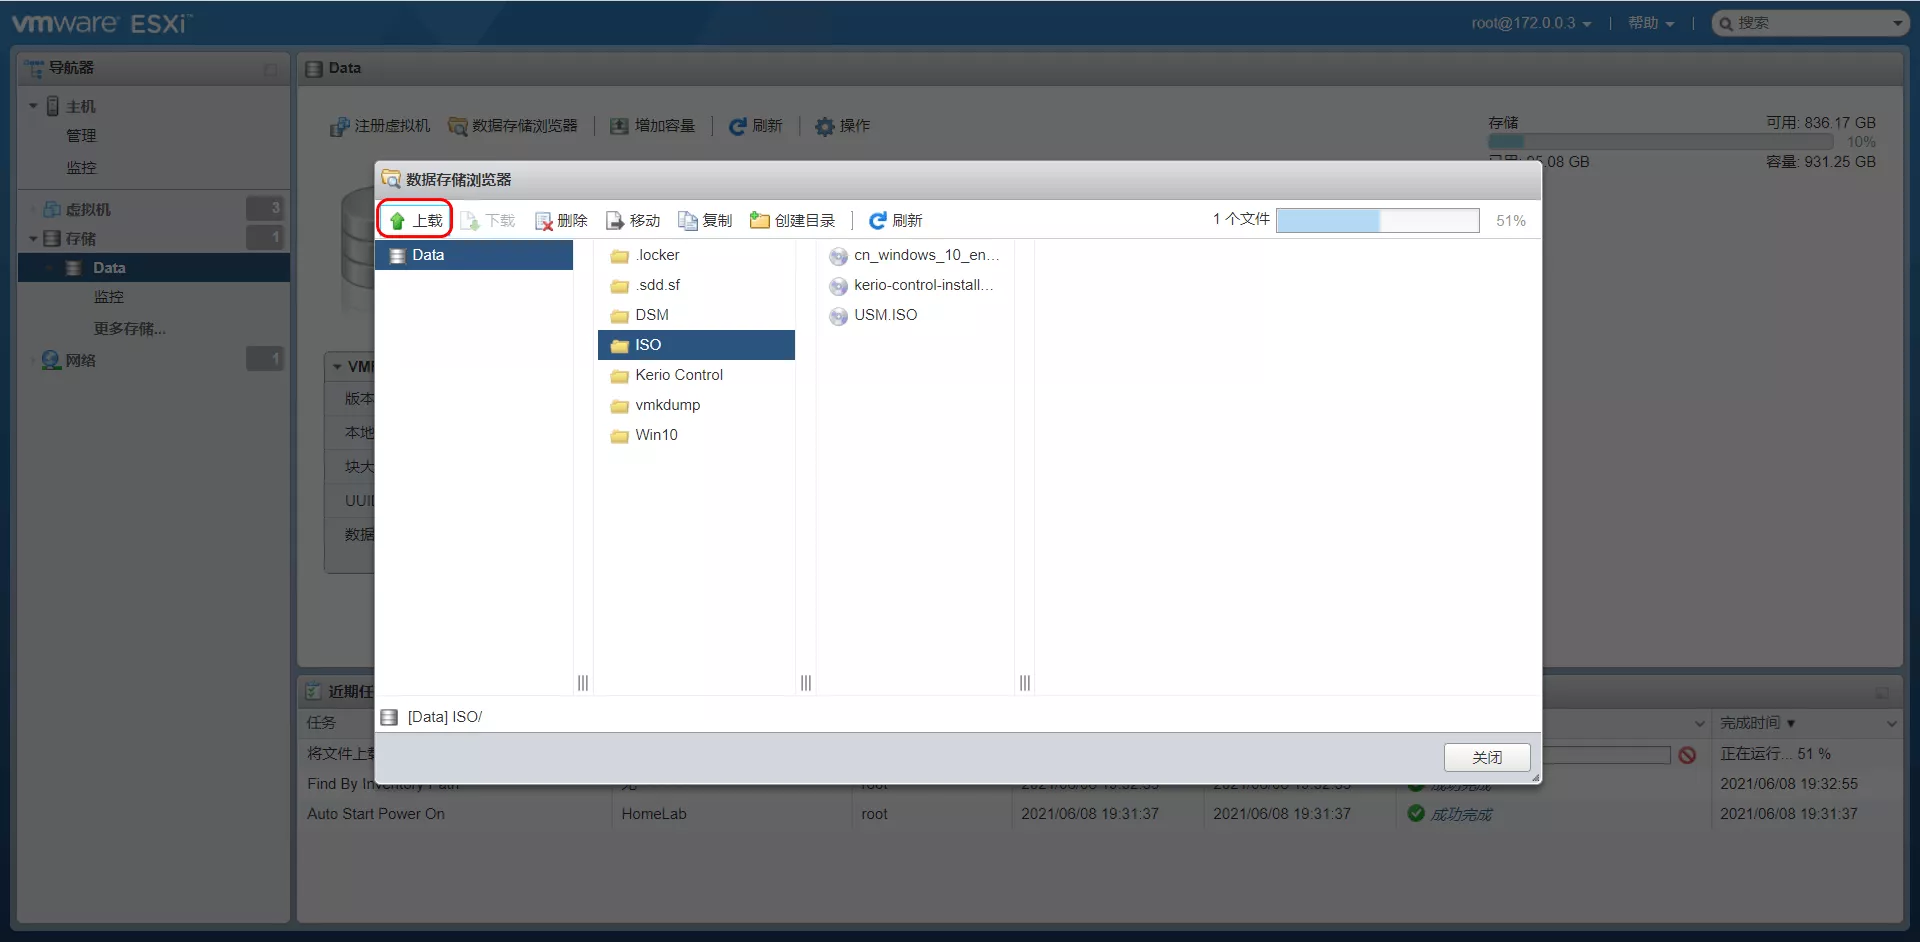Viewport: 1920px width, 942px height.
Task: Click the Delete (删除) toolbar icon
Action: (561, 221)
